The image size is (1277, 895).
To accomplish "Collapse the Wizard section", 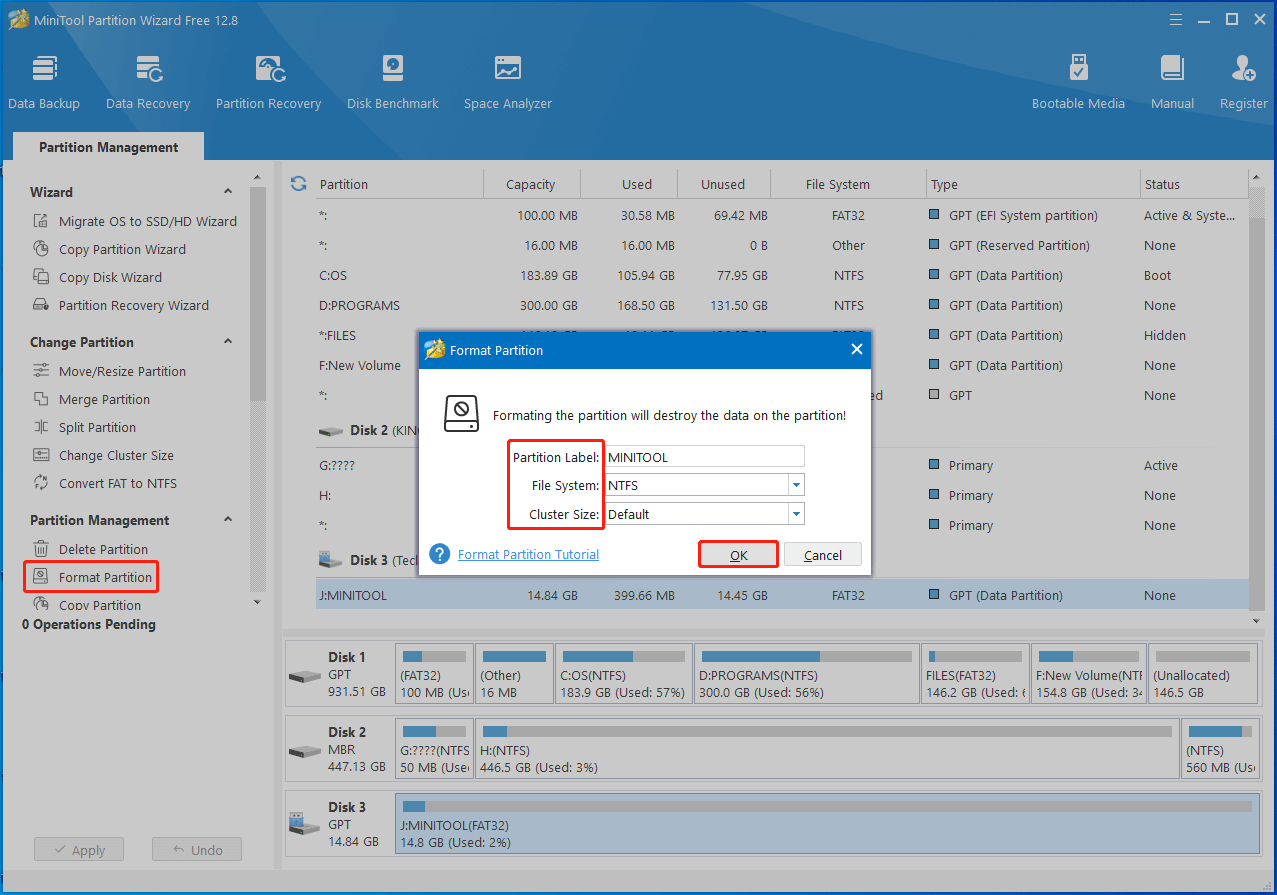I will pyautogui.click(x=228, y=192).
